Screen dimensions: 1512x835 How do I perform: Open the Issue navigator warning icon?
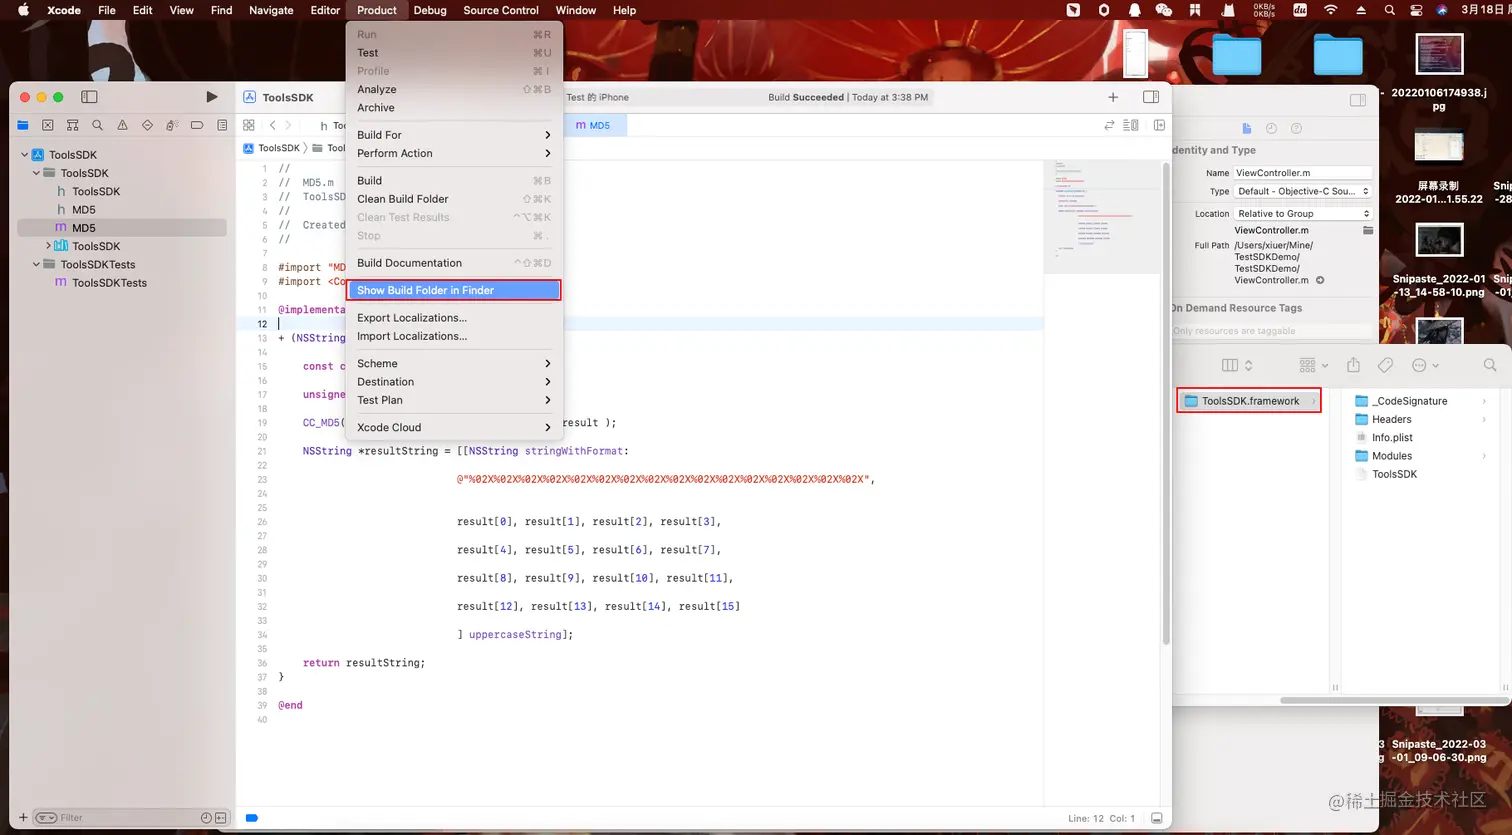(x=122, y=125)
